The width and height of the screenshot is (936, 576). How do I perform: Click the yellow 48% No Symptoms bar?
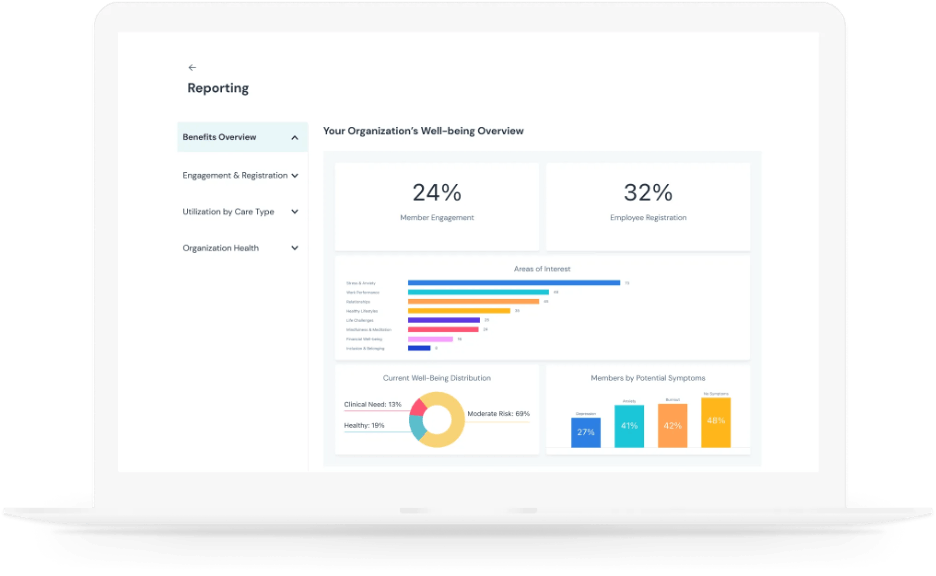(x=716, y=423)
